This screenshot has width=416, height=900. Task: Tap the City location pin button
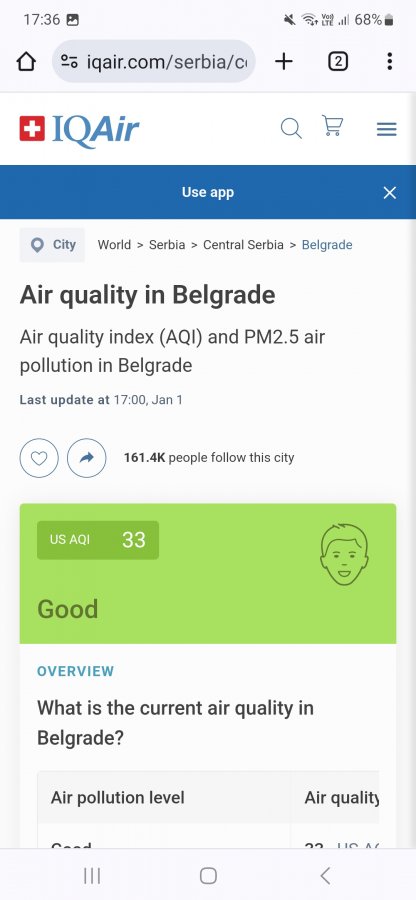(52, 245)
